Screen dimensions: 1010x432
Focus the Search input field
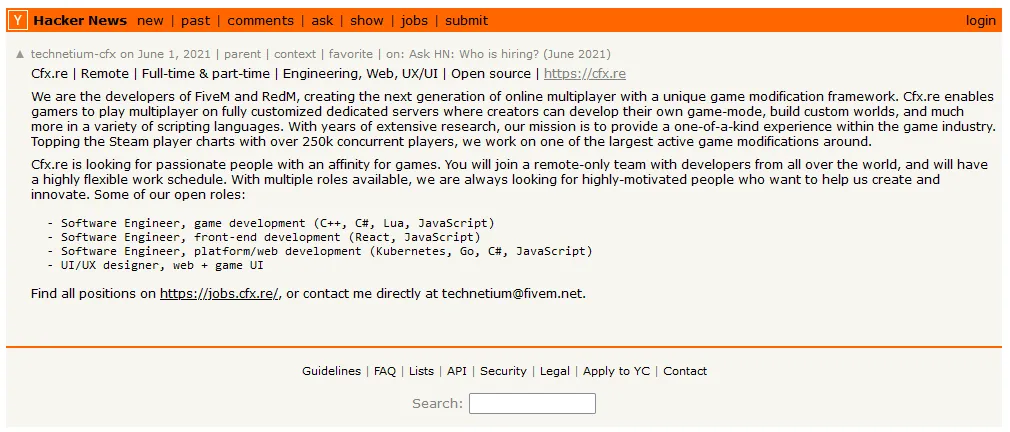532,404
